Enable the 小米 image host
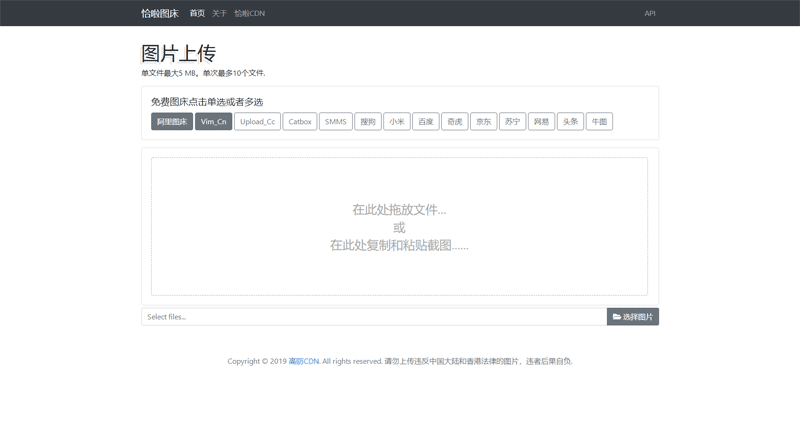 (397, 121)
